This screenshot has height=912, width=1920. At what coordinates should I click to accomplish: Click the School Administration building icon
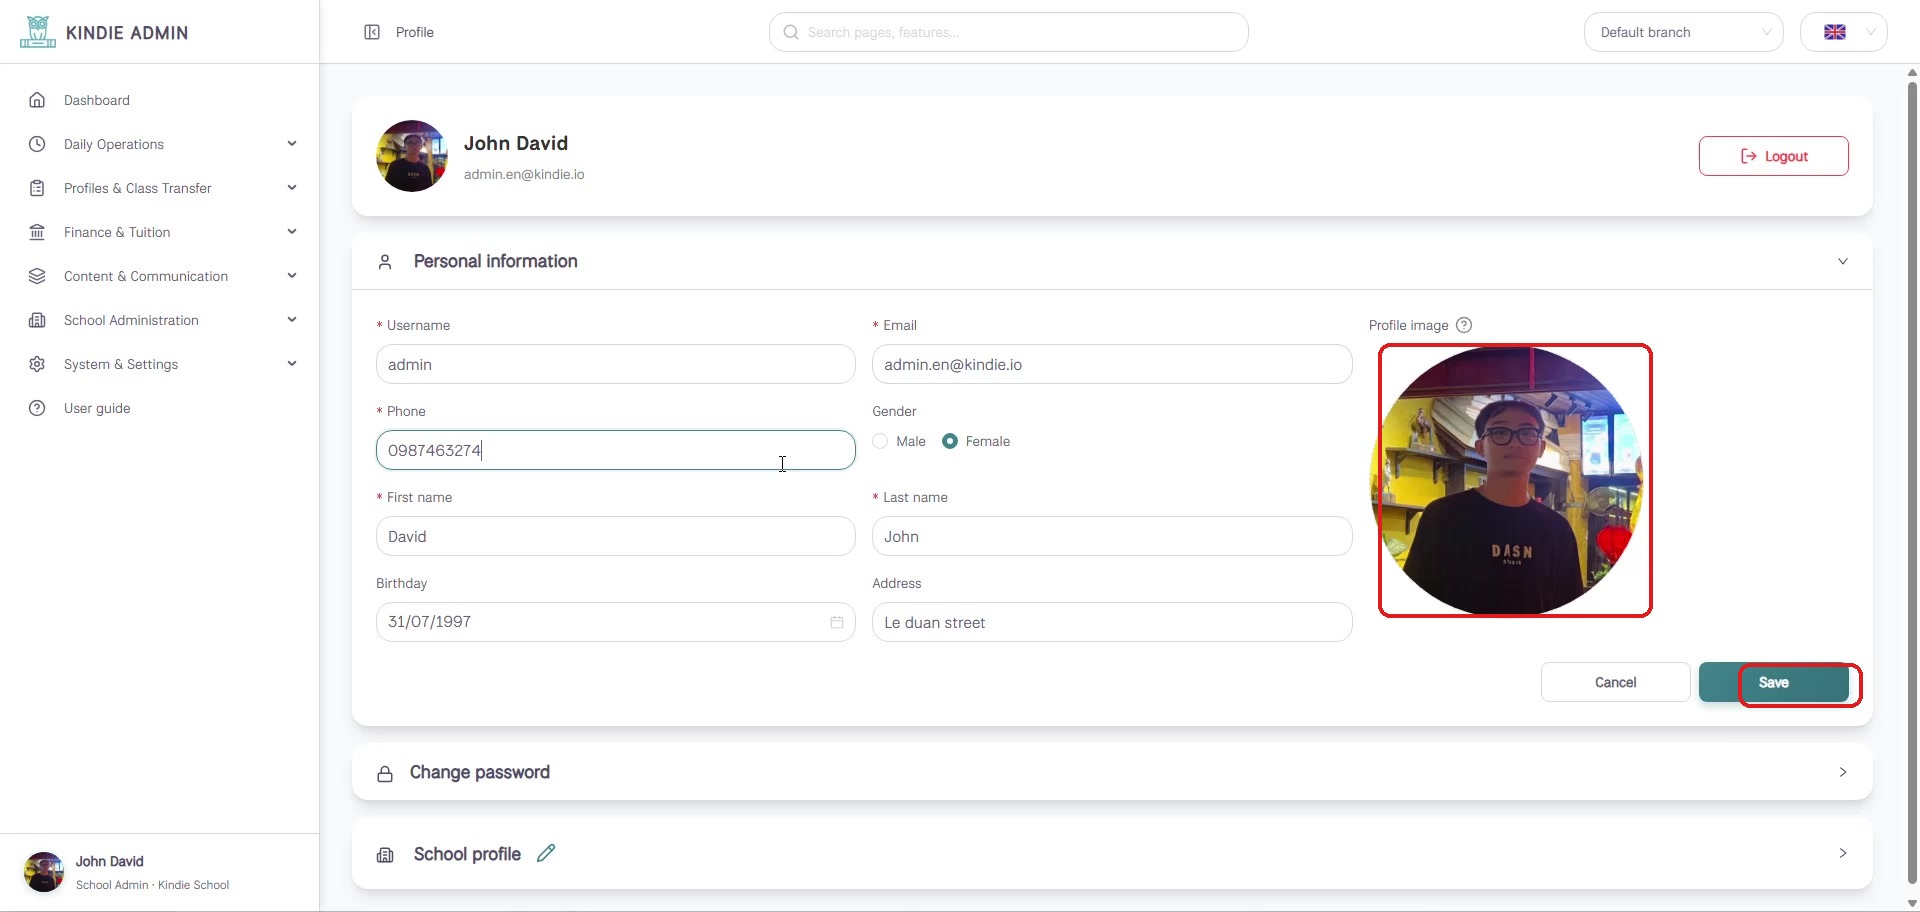pos(37,320)
